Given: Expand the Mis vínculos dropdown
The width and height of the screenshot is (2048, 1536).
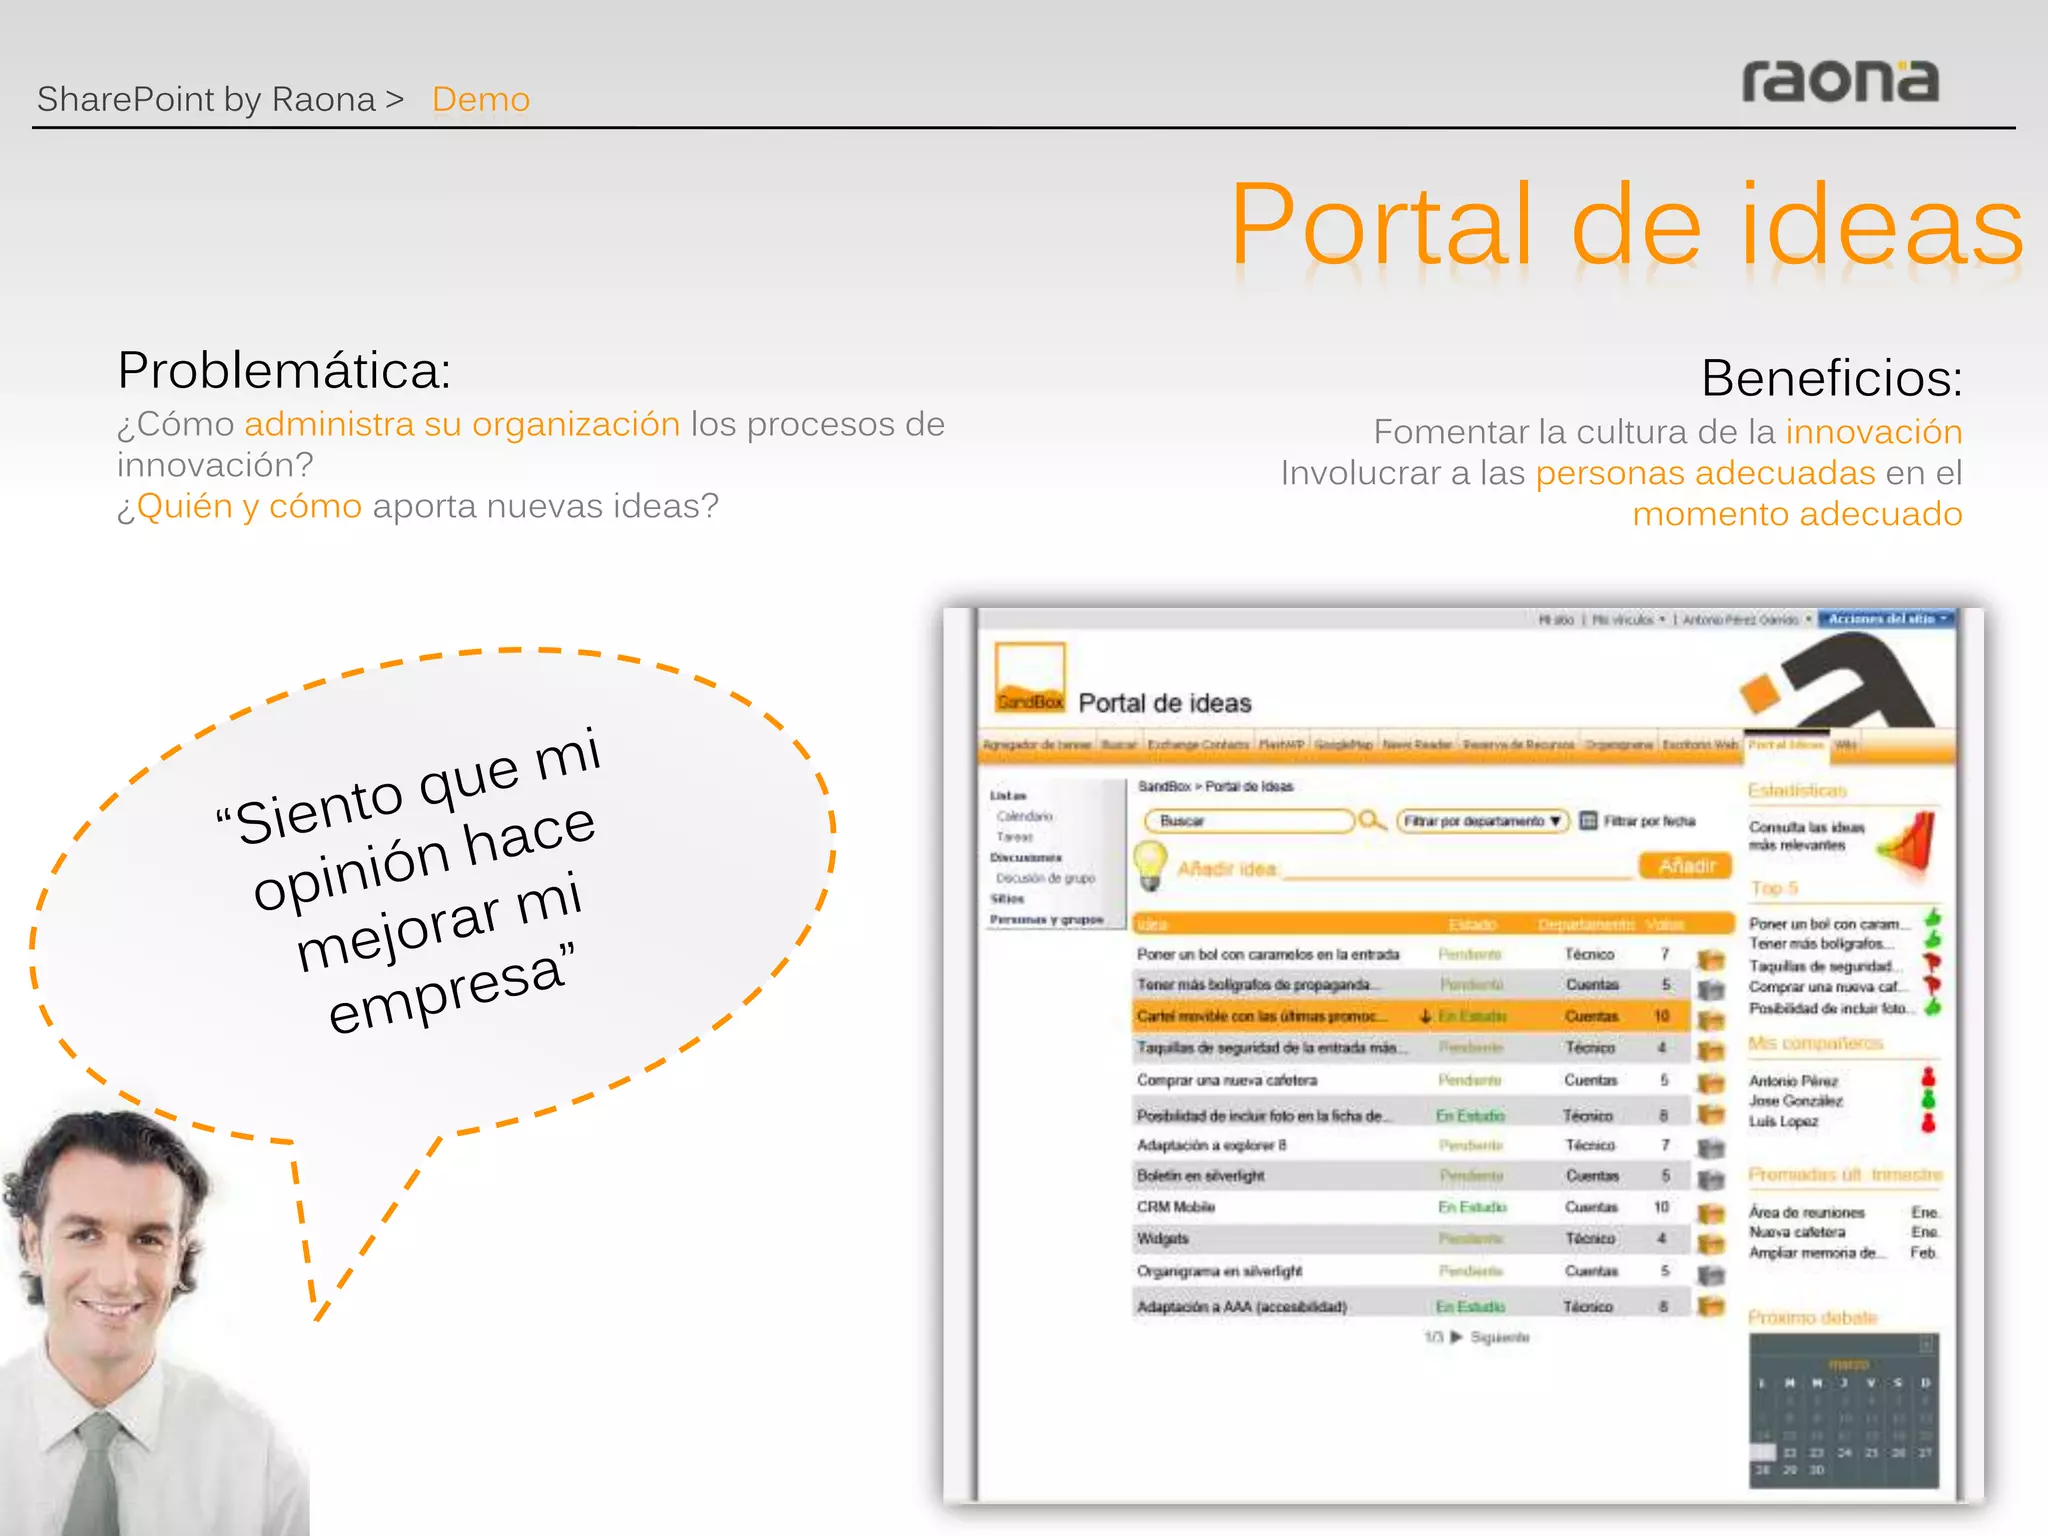Looking at the screenshot, I should point(1628,620).
